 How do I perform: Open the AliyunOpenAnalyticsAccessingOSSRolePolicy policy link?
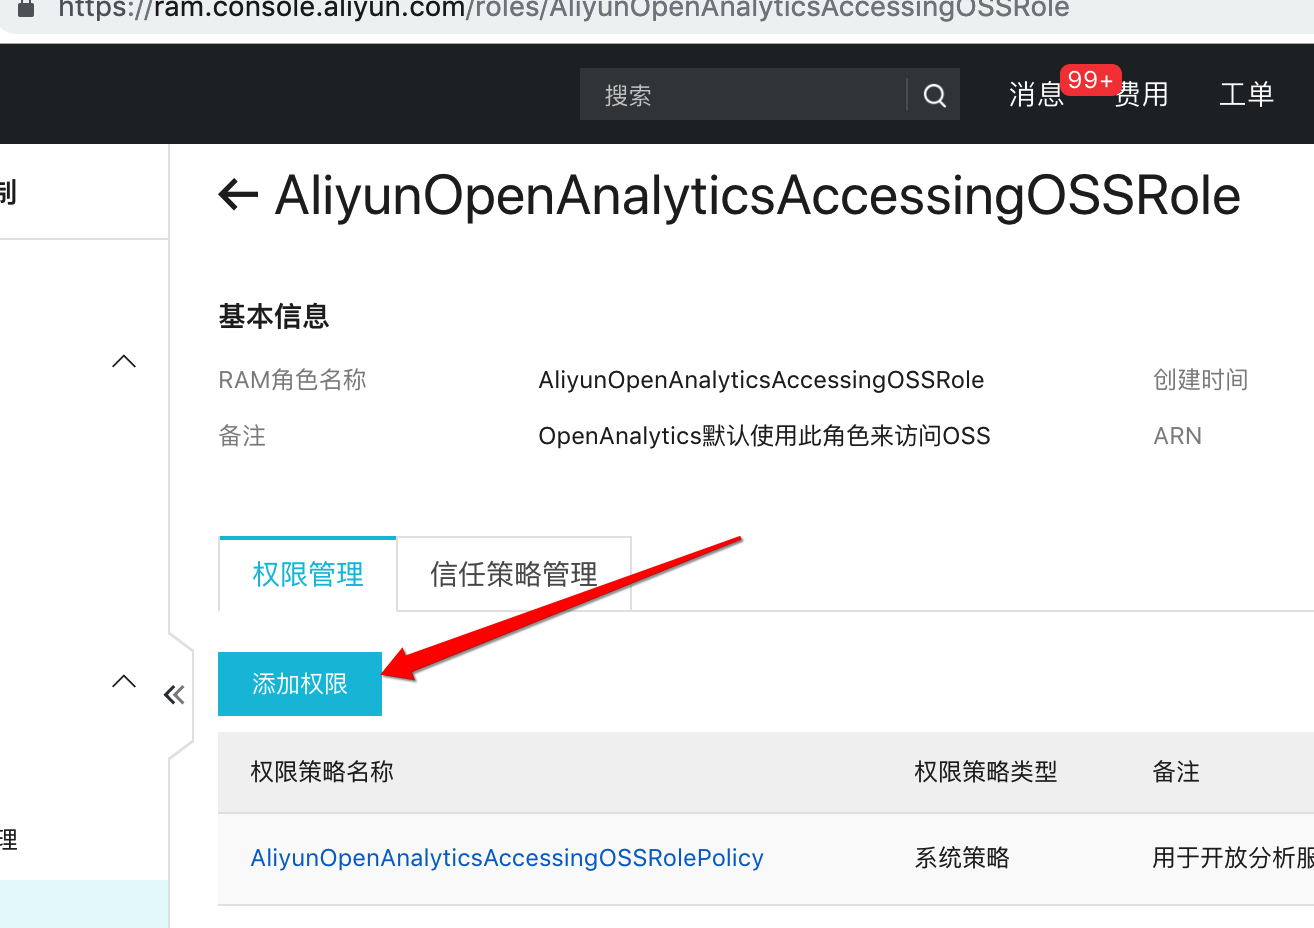tap(506, 857)
